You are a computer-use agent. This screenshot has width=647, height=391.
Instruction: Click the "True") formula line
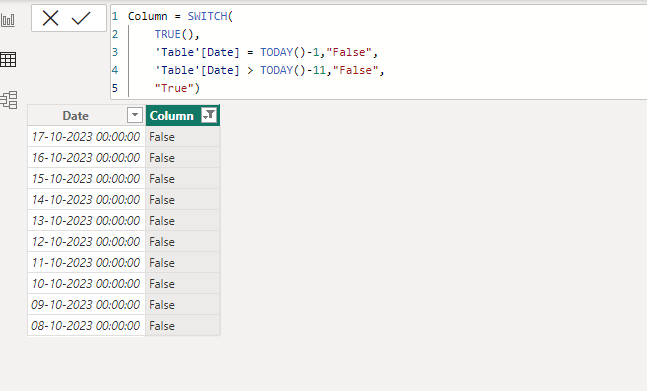[177, 88]
